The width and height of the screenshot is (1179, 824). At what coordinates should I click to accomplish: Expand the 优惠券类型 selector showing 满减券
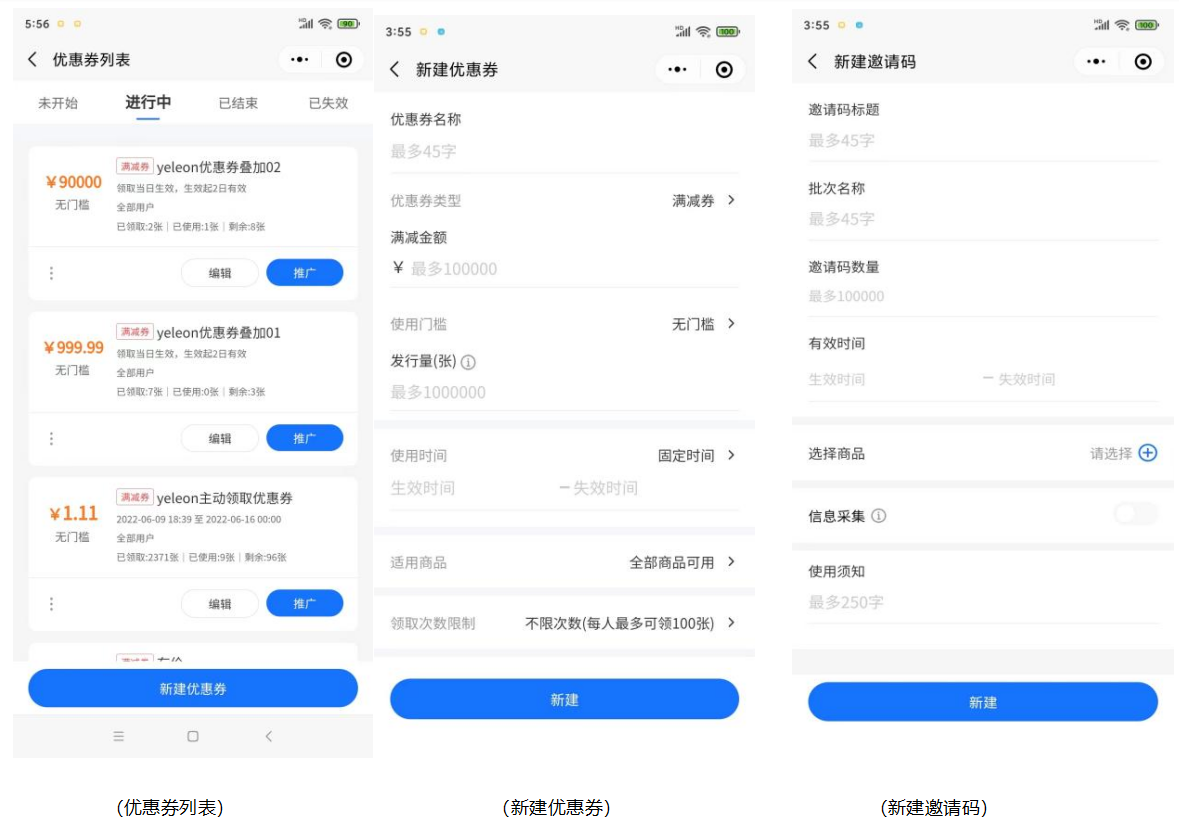point(564,201)
